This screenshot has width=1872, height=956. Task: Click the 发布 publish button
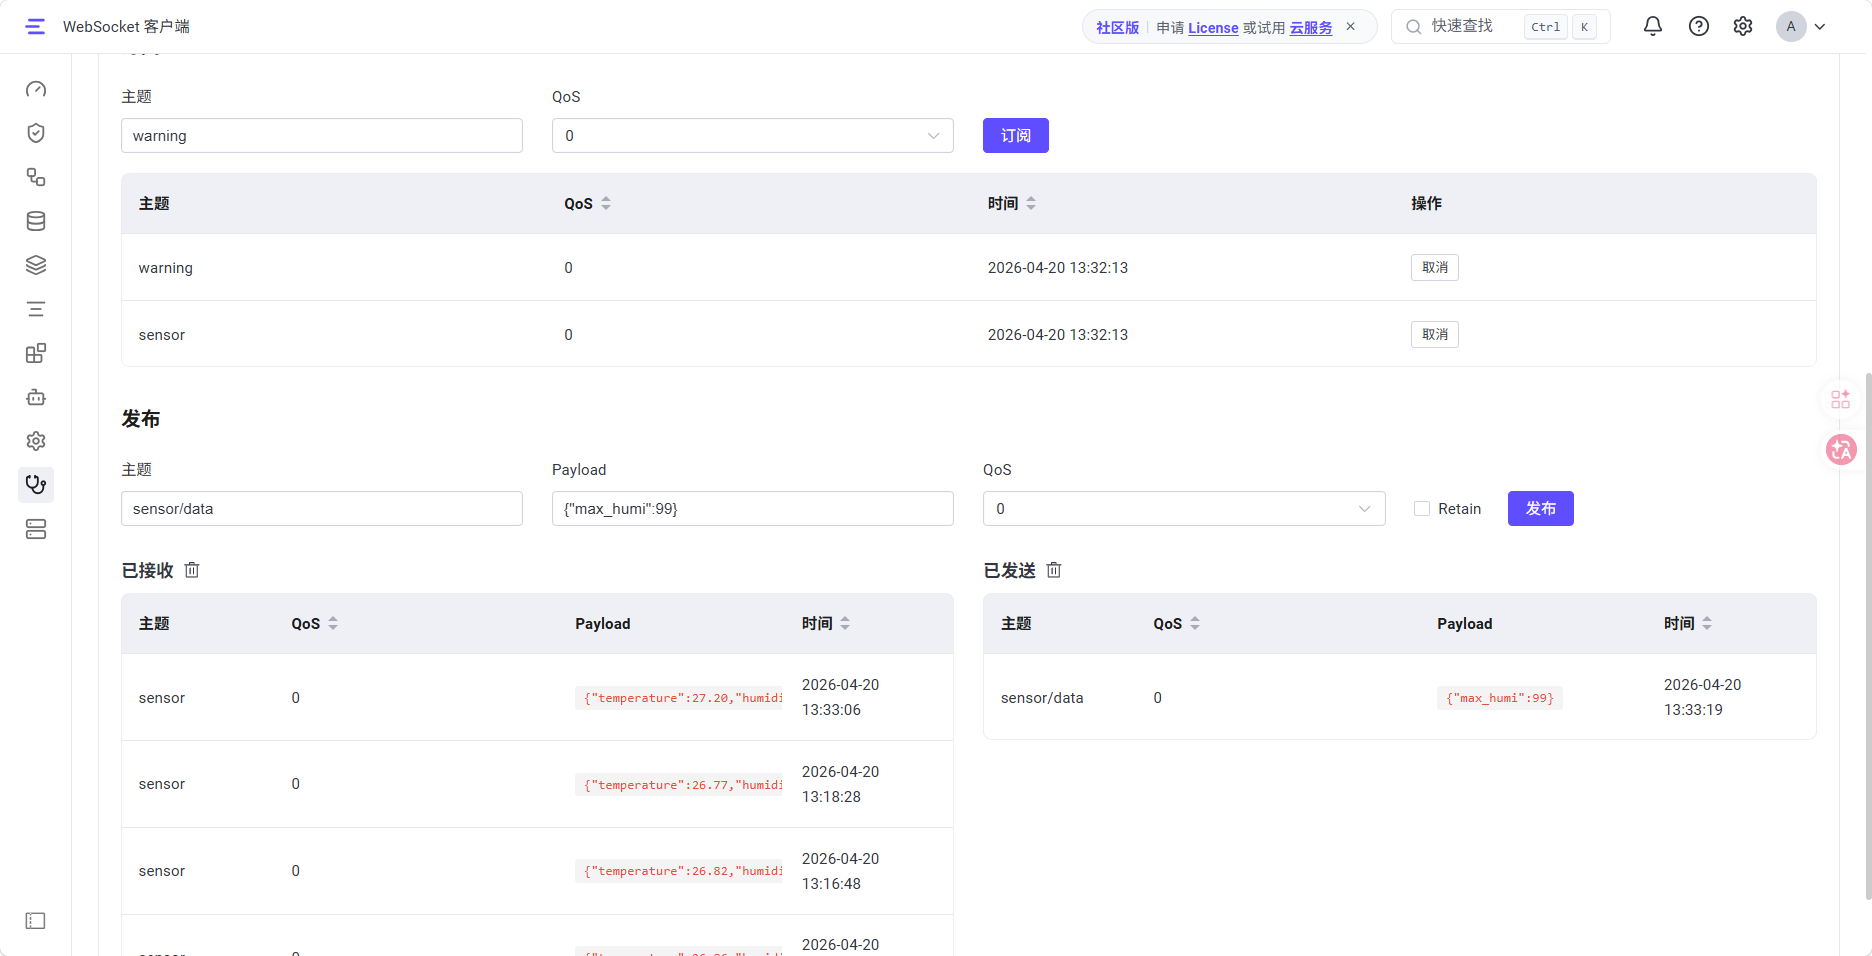click(x=1541, y=509)
